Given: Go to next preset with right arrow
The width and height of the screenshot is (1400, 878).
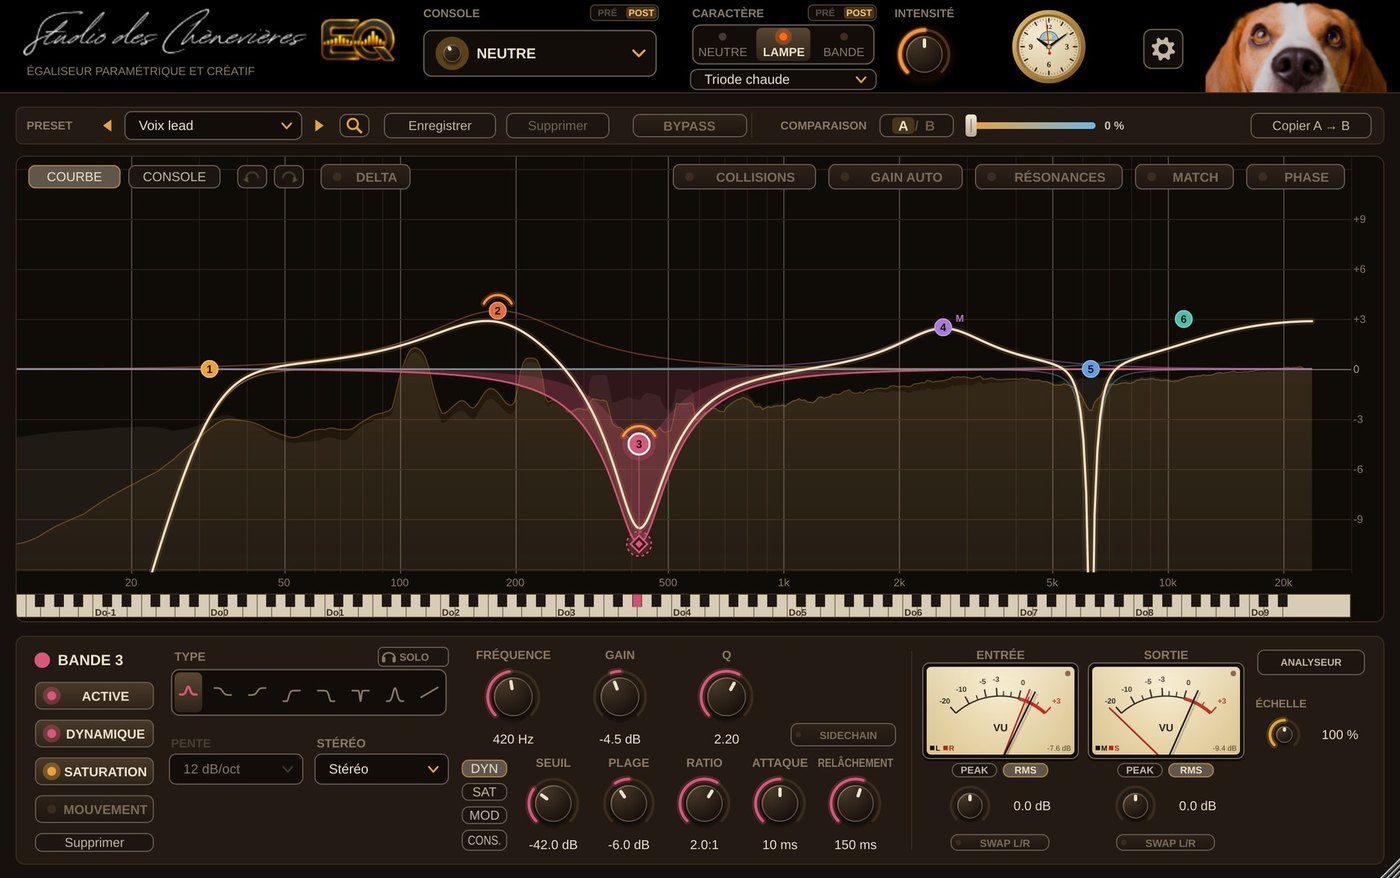Looking at the screenshot, I should [x=319, y=125].
